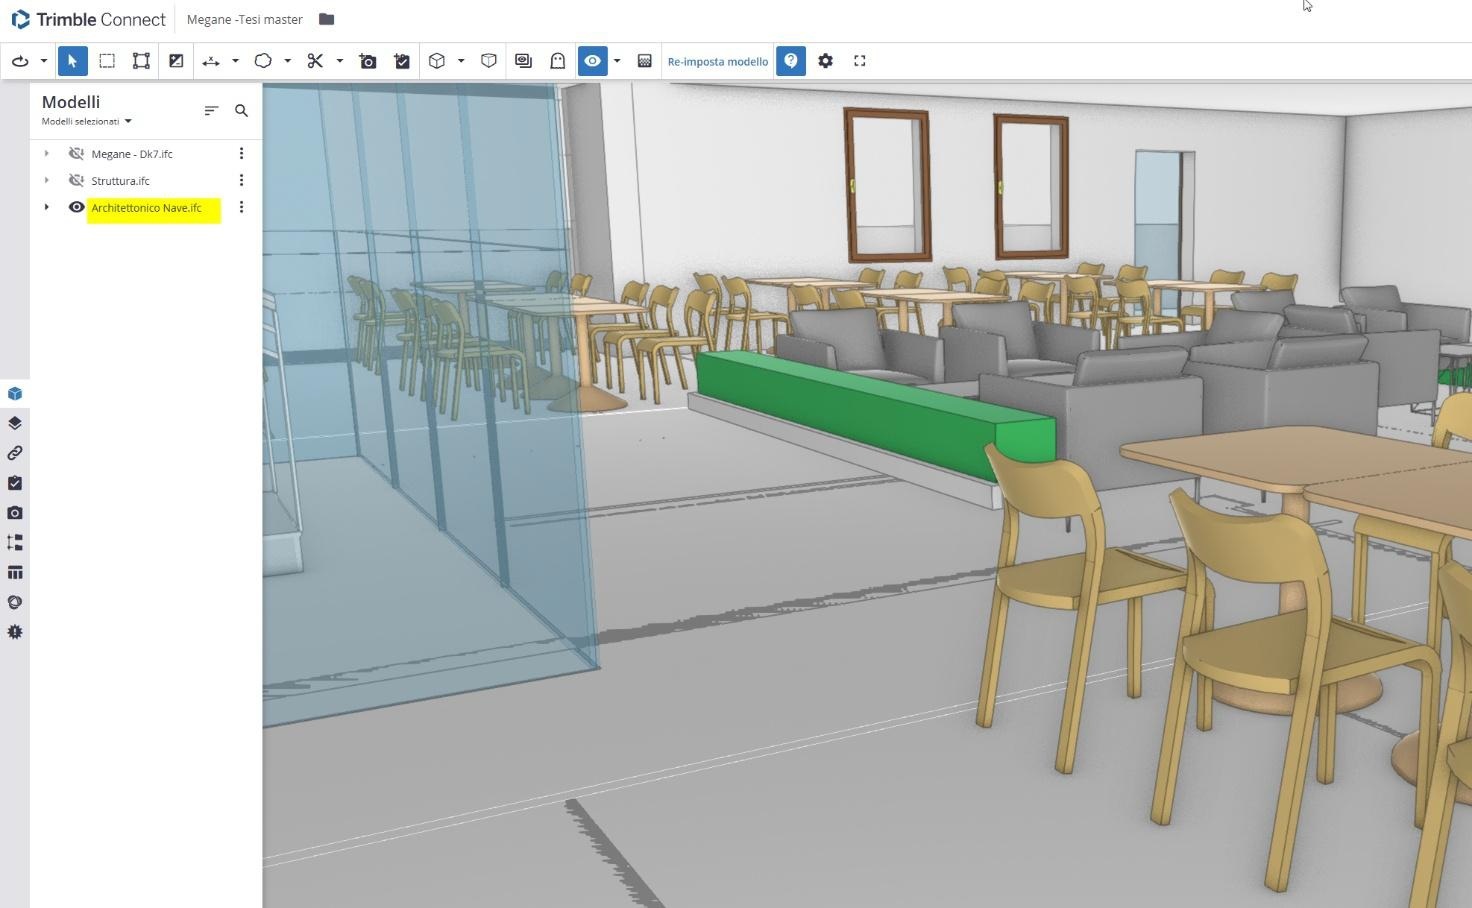Screen dimensions: 1472x908
Task: Expand the Architettonico Nave.ifc tree item
Action: pyautogui.click(x=46, y=207)
